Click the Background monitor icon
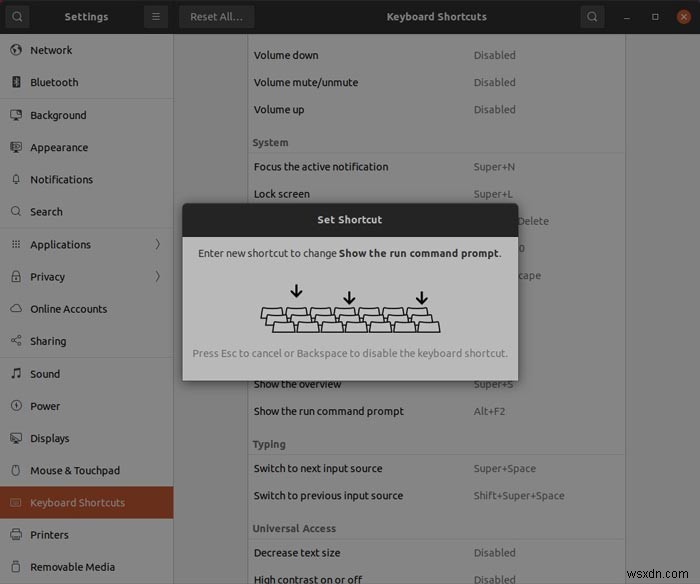Viewport: 700px width, 584px height. click(x=16, y=115)
